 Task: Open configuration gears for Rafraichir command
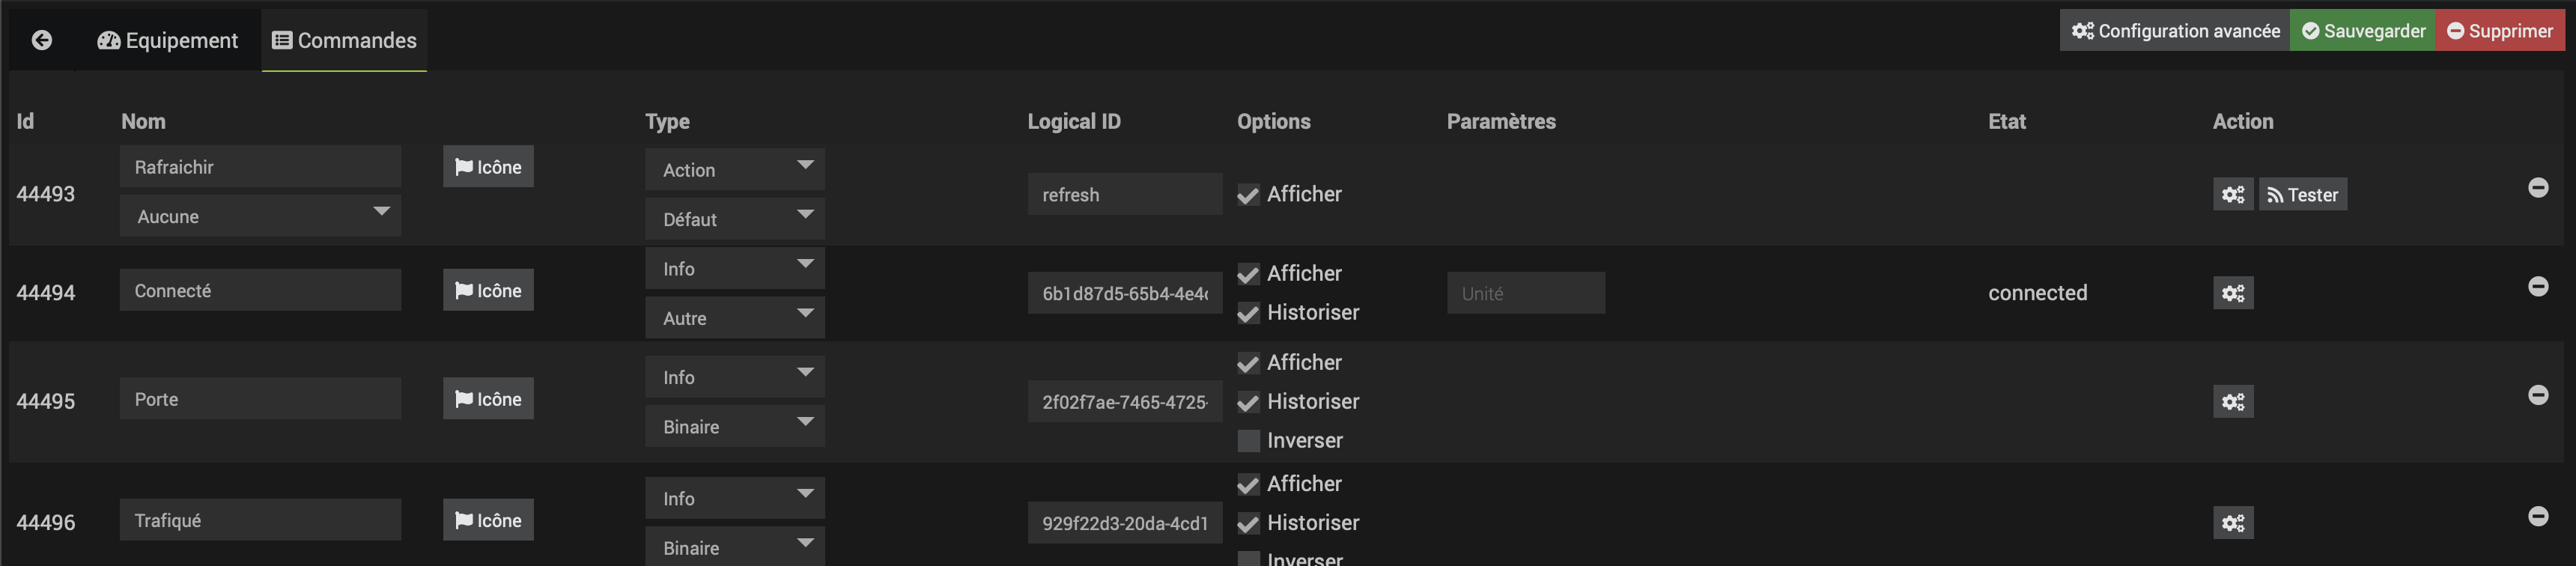(x=2232, y=195)
